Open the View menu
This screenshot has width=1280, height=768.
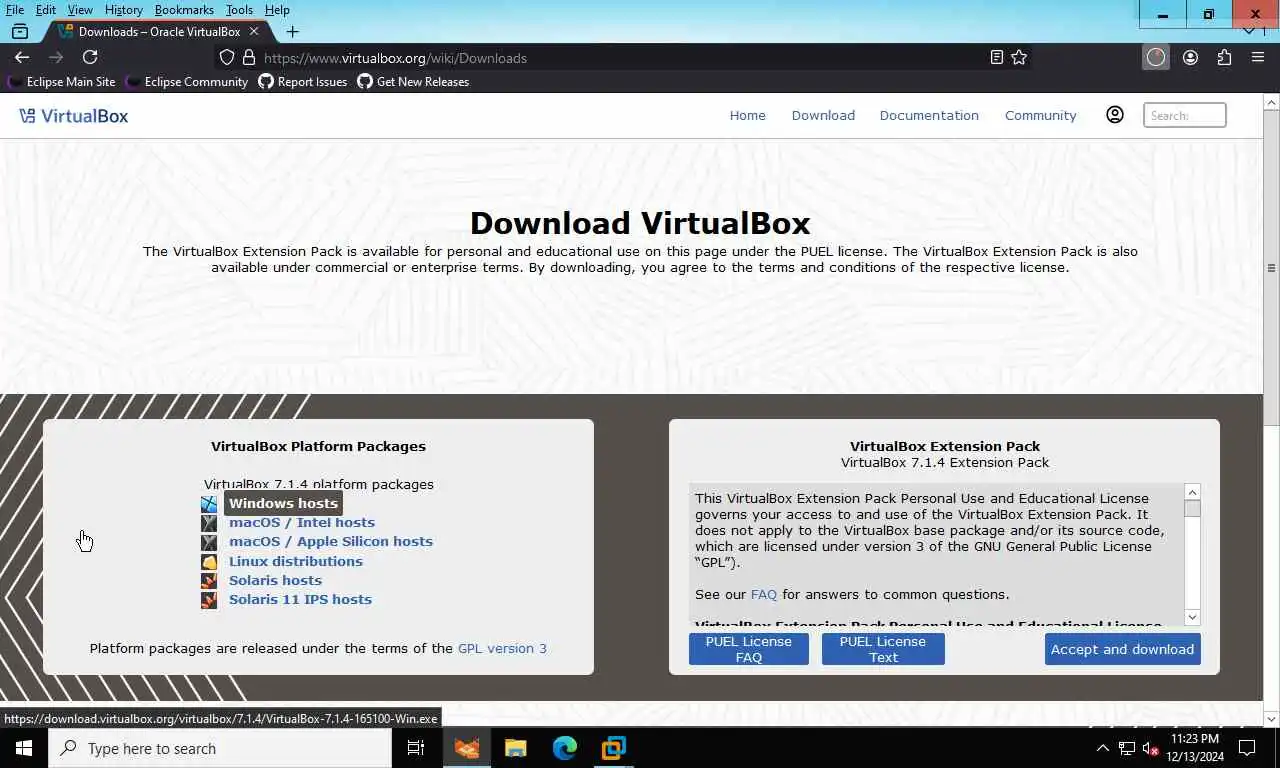point(80,10)
